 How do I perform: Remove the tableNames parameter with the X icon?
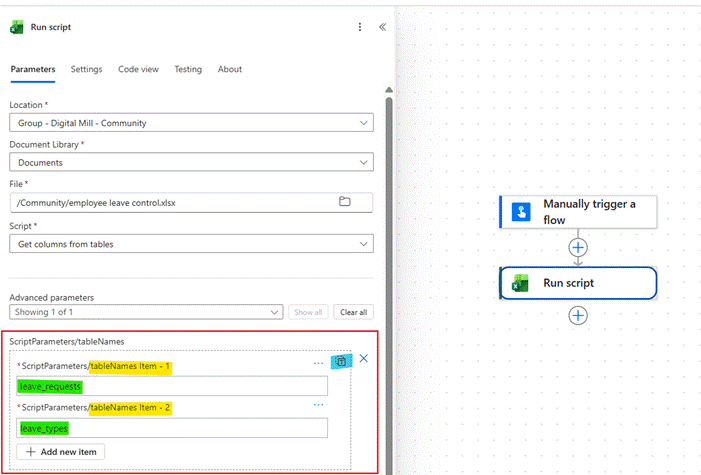[x=363, y=358]
